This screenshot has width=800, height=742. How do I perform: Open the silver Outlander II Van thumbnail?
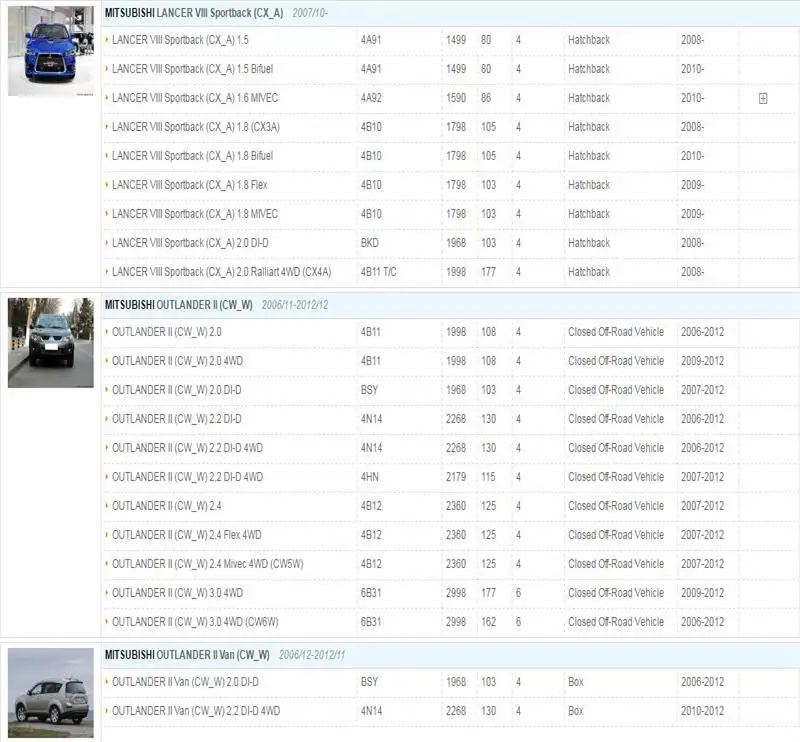coord(51,692)
